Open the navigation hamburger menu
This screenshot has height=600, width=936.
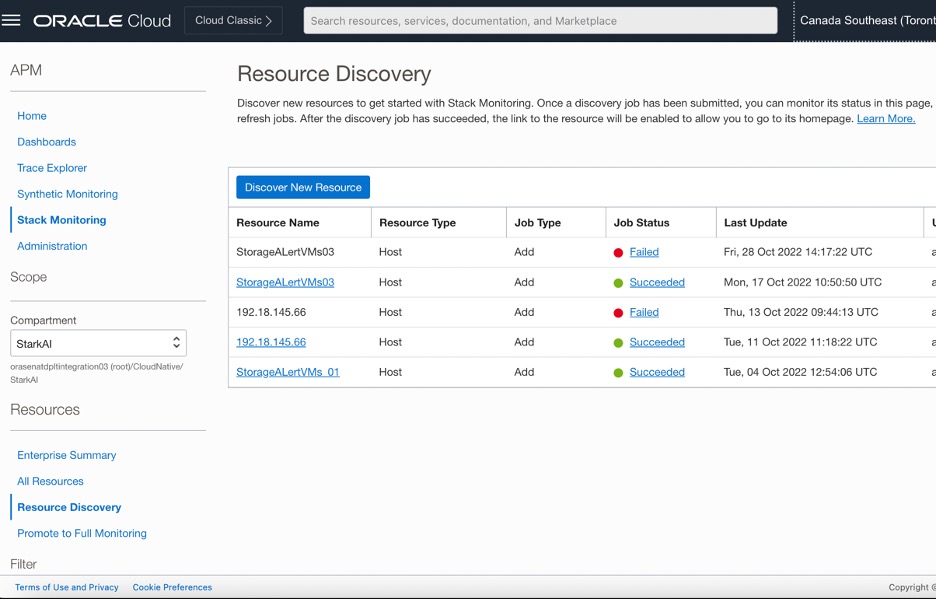(x=12, y=19)
